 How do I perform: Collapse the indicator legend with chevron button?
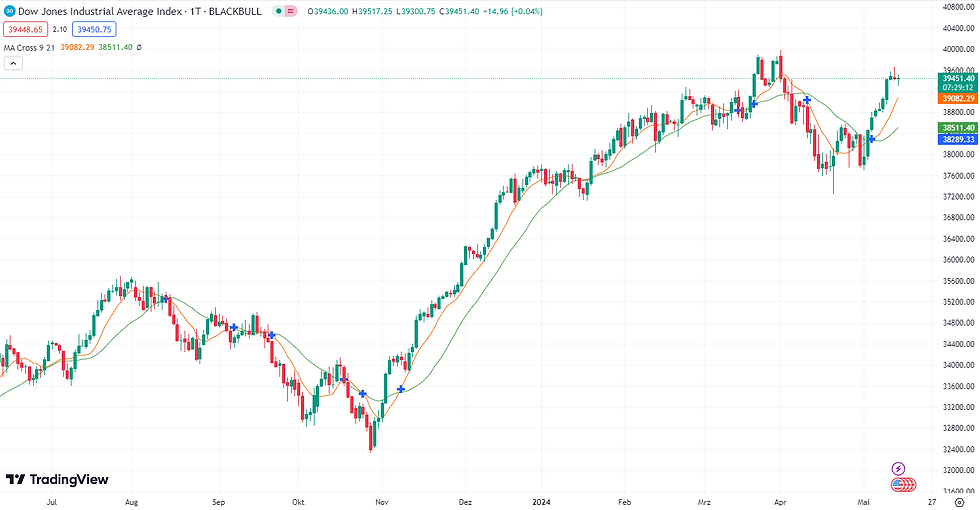pyautogui.click(x=13, y=63)
